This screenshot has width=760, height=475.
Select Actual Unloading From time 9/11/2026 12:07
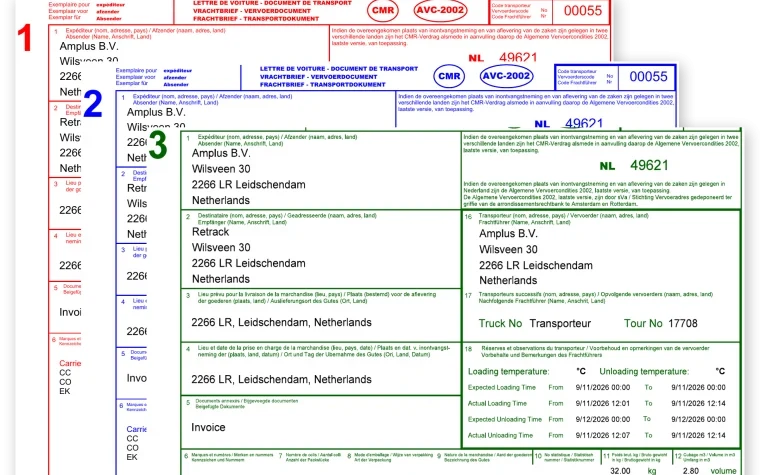603,436
